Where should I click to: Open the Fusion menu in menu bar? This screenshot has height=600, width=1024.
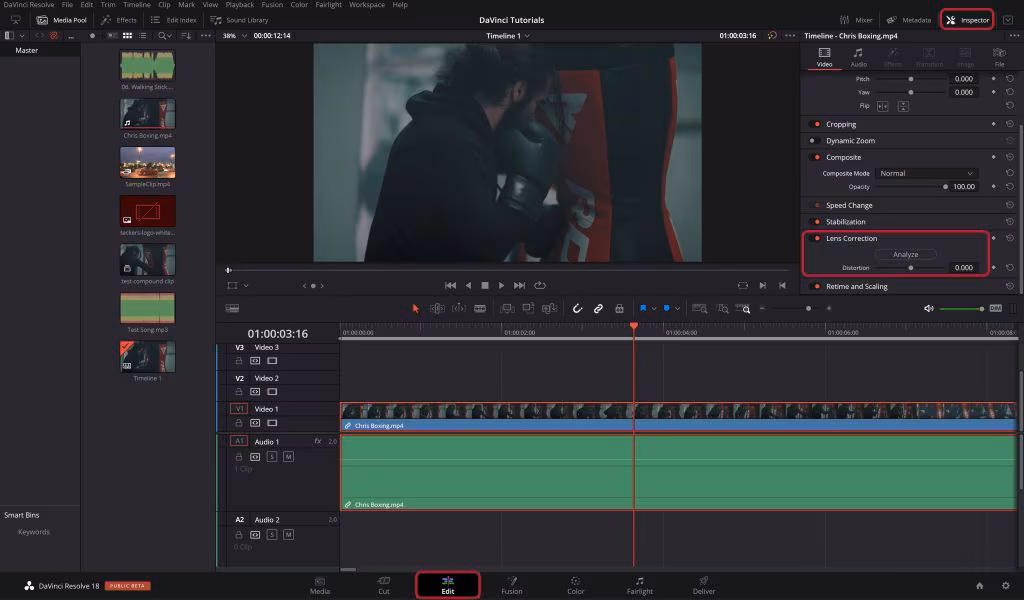pyautogui.click(x=272, y=5)
